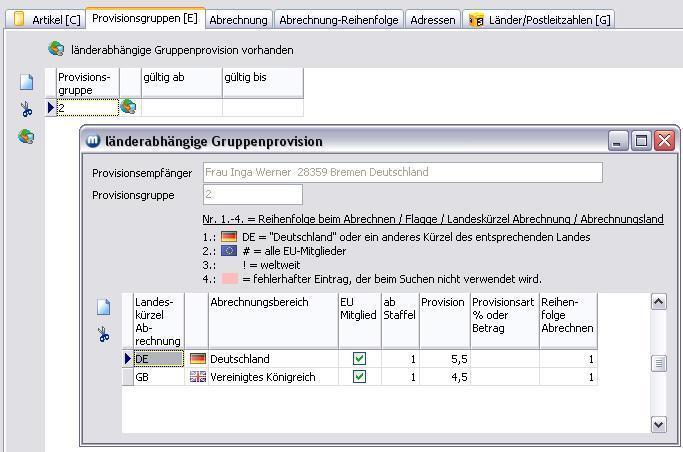Click globe icon beside Provisionsgruppe 2 row
This screenshot has width=683, height=452.
click(128, 107)
